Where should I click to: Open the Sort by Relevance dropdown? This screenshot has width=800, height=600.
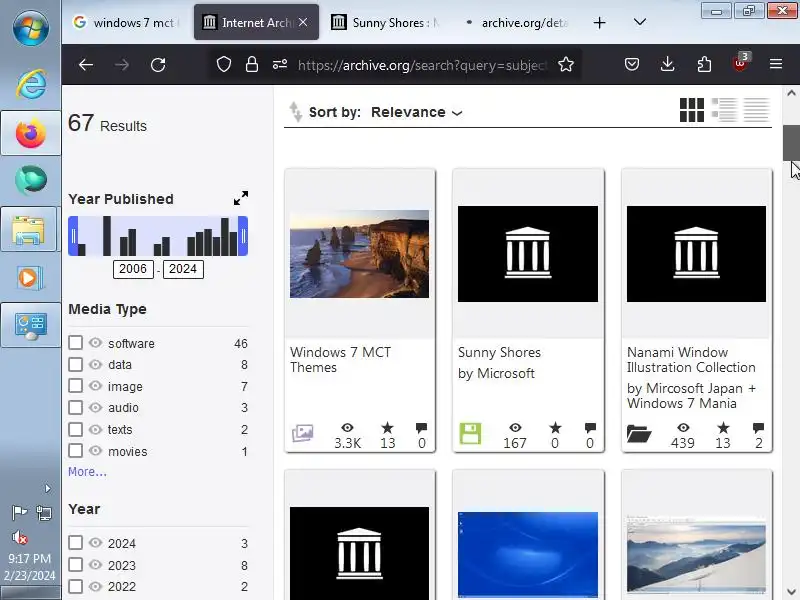click(416, 112)
